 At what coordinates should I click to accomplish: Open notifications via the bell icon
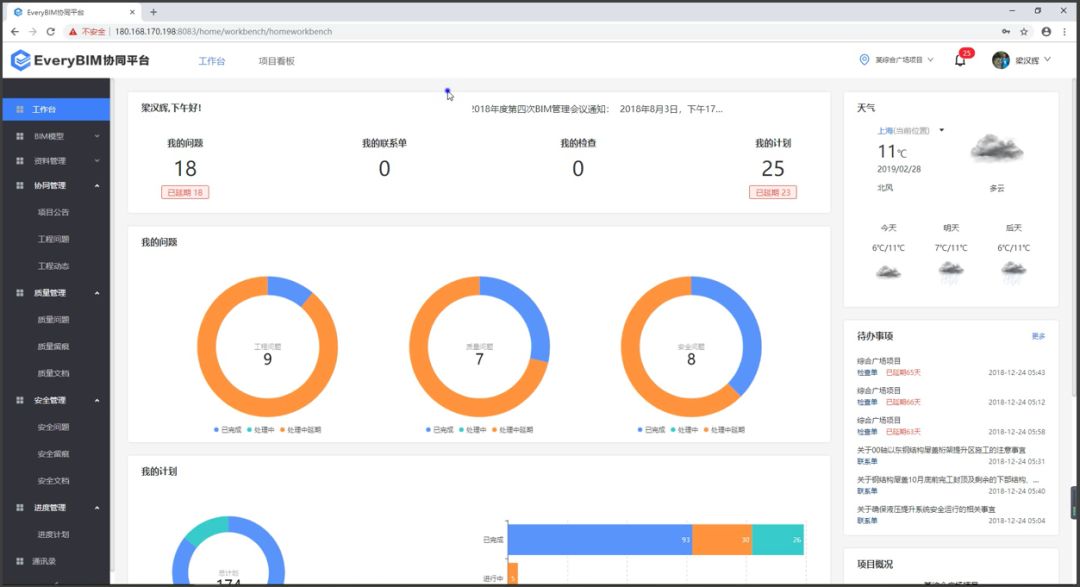click(960, 61)
